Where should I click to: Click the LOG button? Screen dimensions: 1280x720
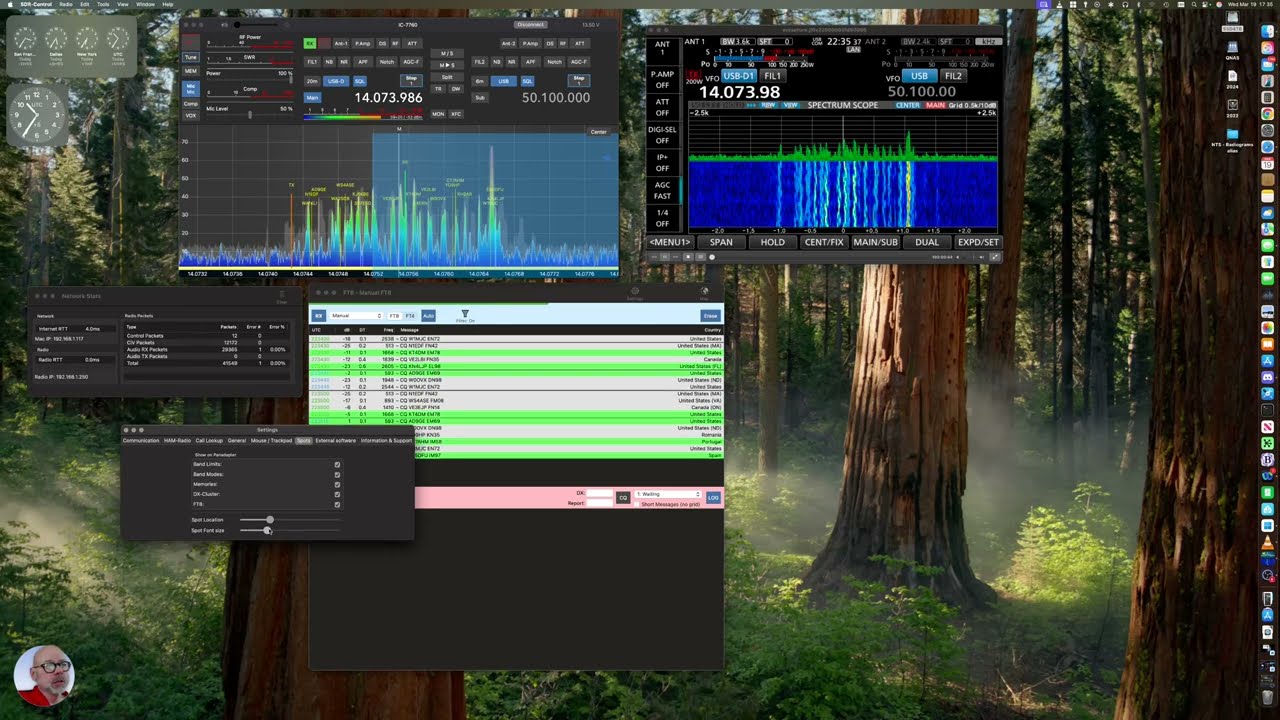click(x=713, y=497)
